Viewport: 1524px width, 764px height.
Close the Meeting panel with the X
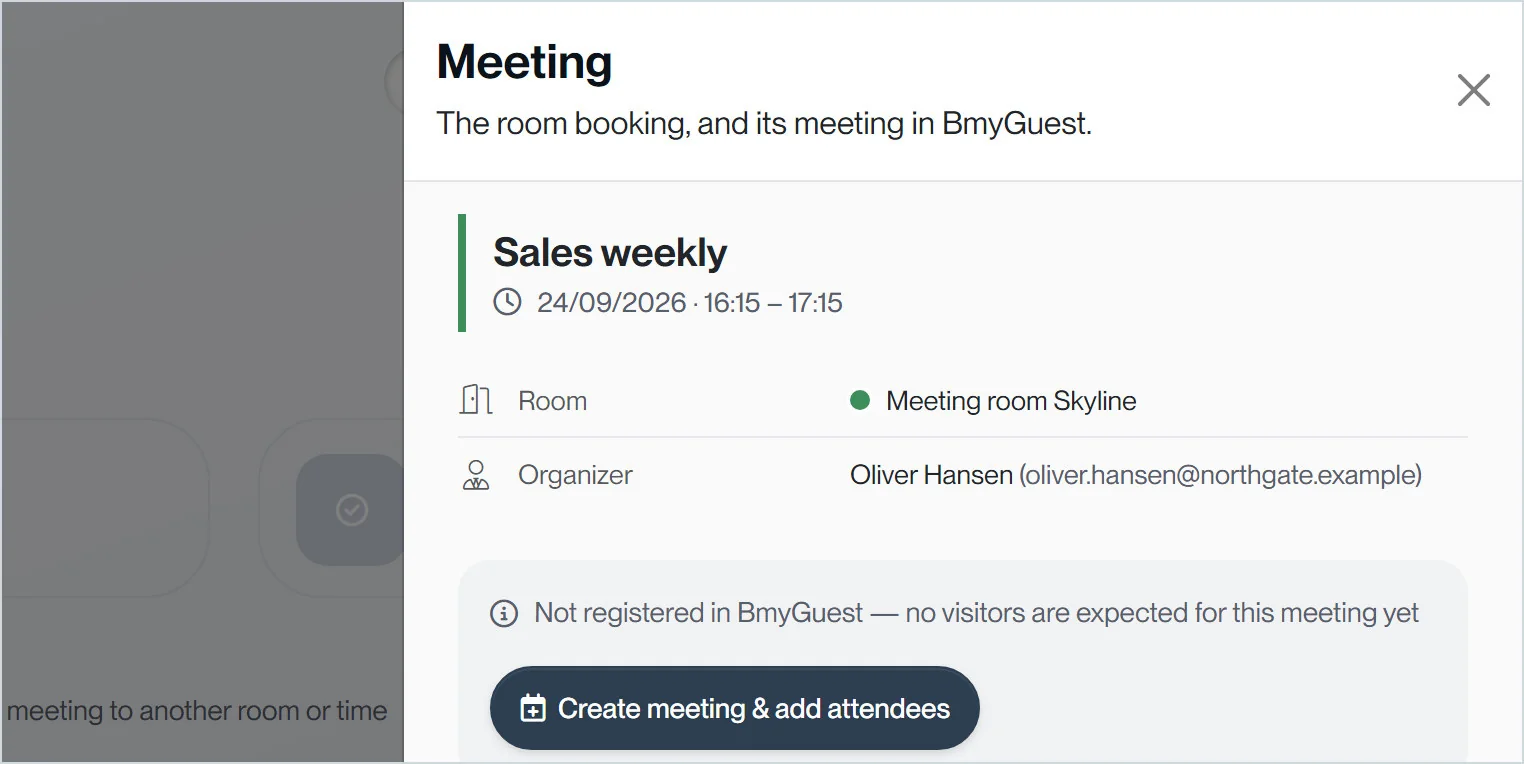(1473, 90)
